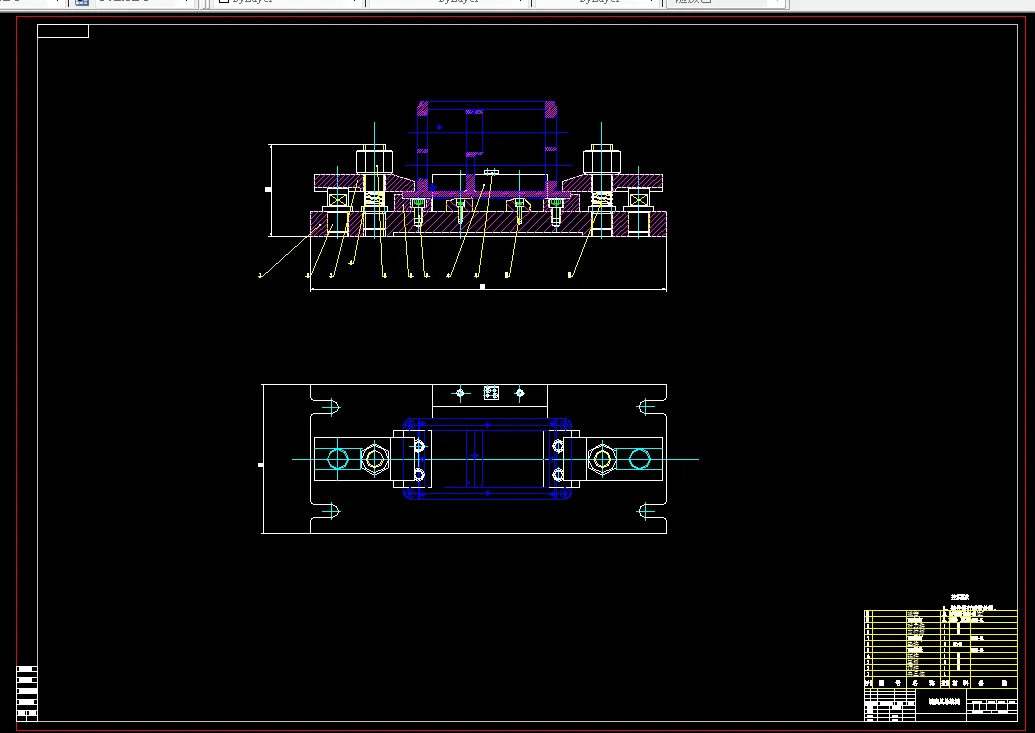The height and width of the screenshot is (733, 1035).
Task: Select the blue workpiece outline in plan view
Action: click(488, 458)
